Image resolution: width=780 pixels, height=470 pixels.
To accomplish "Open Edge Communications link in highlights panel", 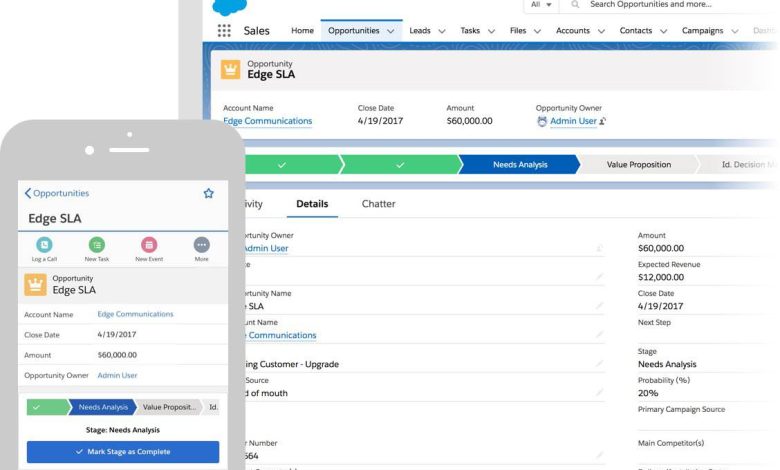I will point(268,121).
